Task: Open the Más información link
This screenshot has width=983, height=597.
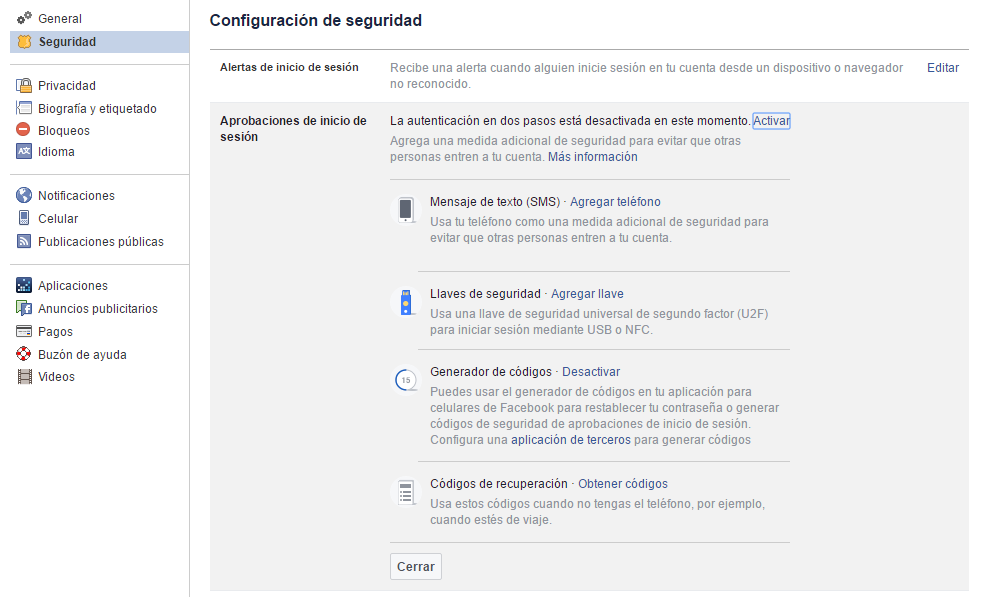Action: (592, 157)
